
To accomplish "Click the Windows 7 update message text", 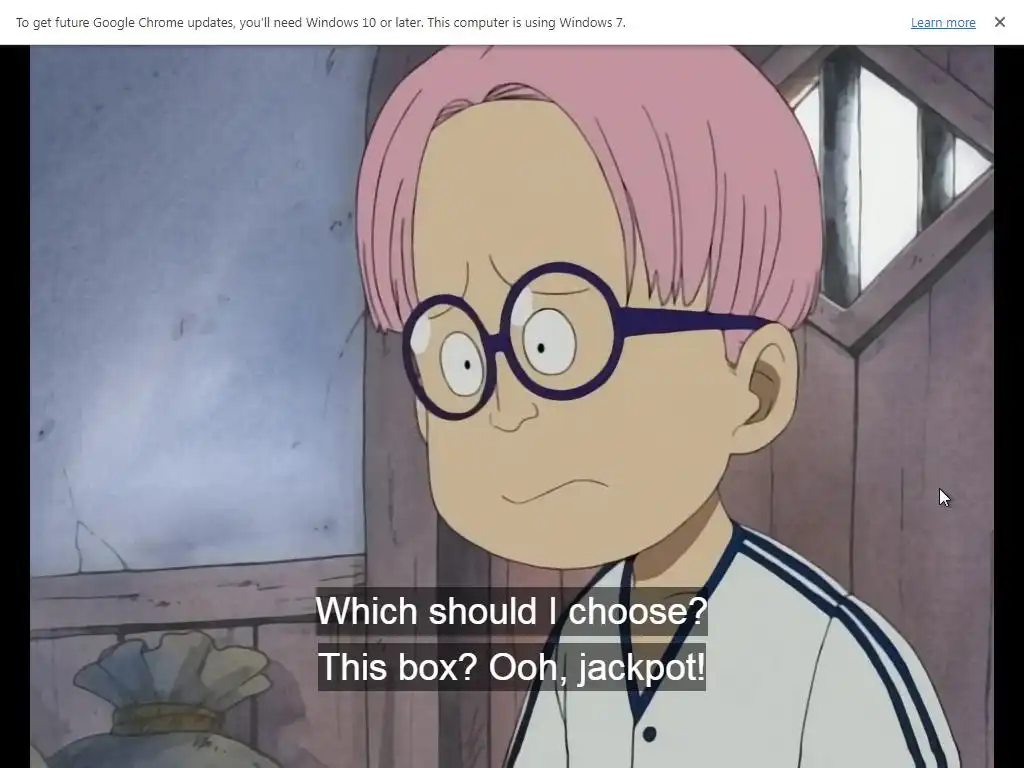I will (x=321, y=23).
